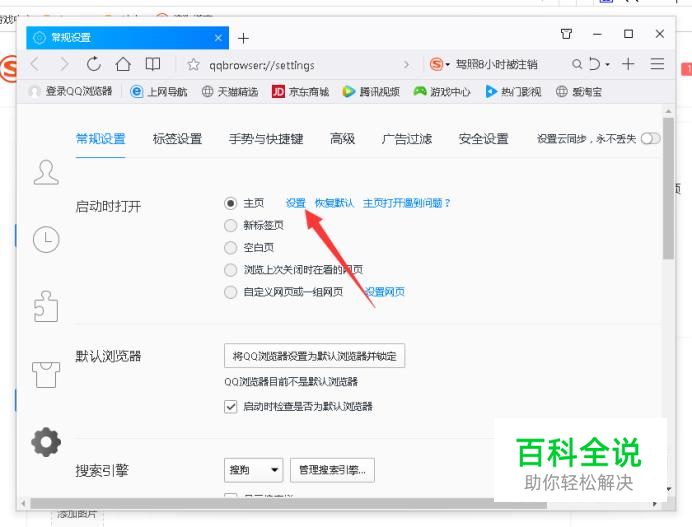Click 将QQ浏览器设置为默认浏览器并锁定 button
Viewport: 692px width, 527px height.
pos(314,356)
